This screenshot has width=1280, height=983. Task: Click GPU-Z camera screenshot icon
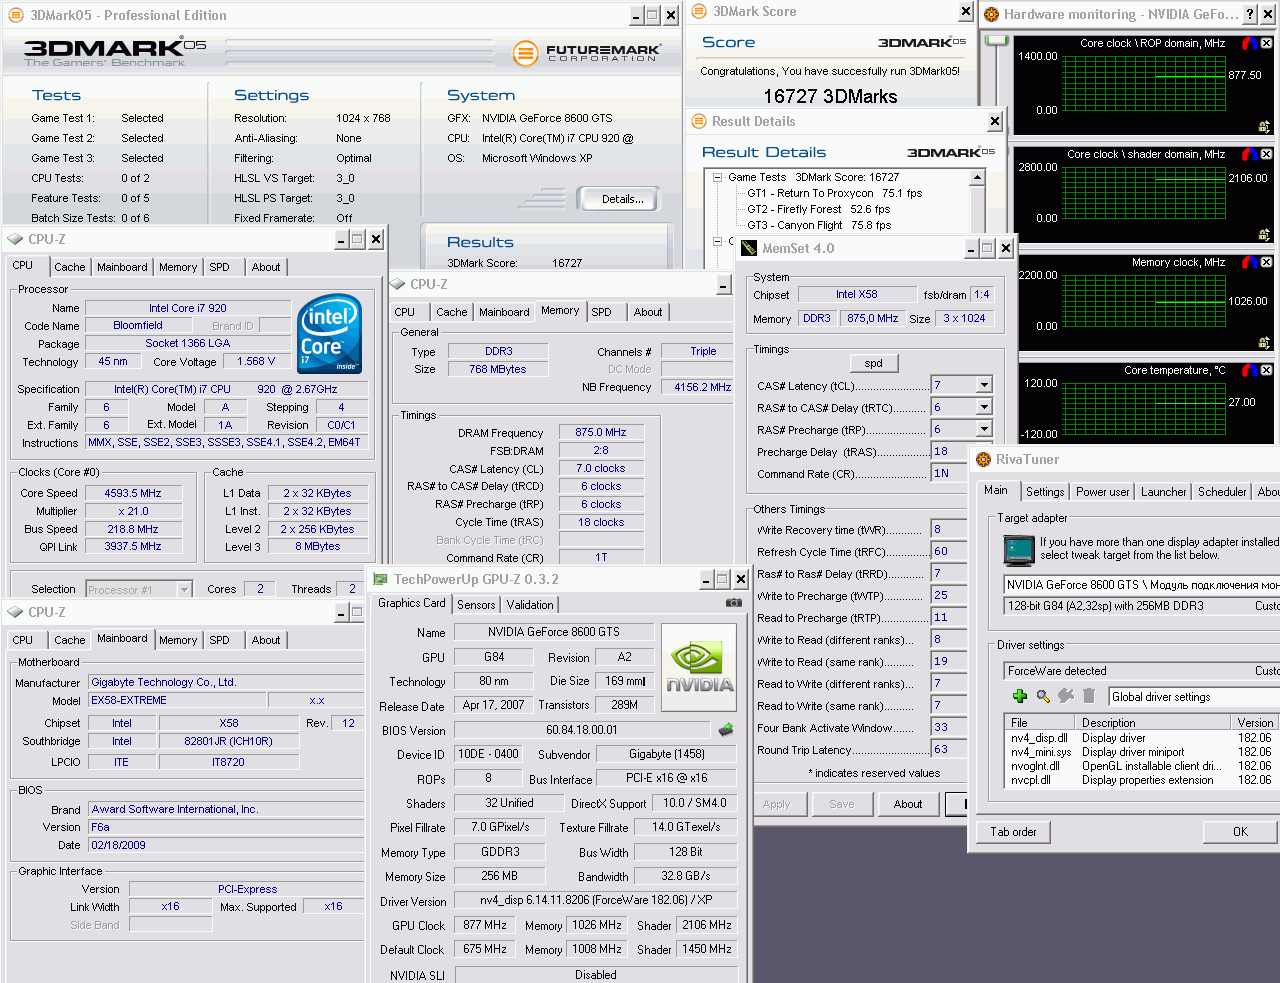click(734, 603)
